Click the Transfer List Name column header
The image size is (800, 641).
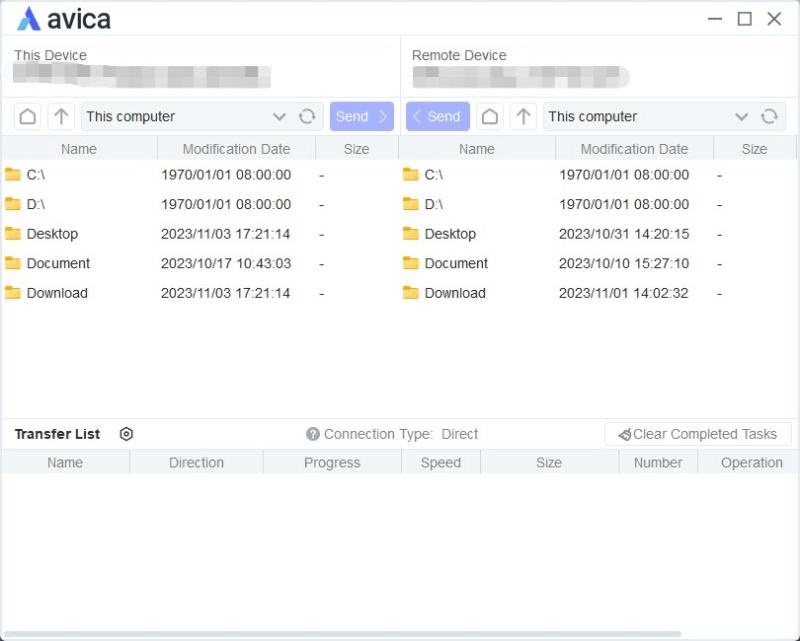(65, 462)
